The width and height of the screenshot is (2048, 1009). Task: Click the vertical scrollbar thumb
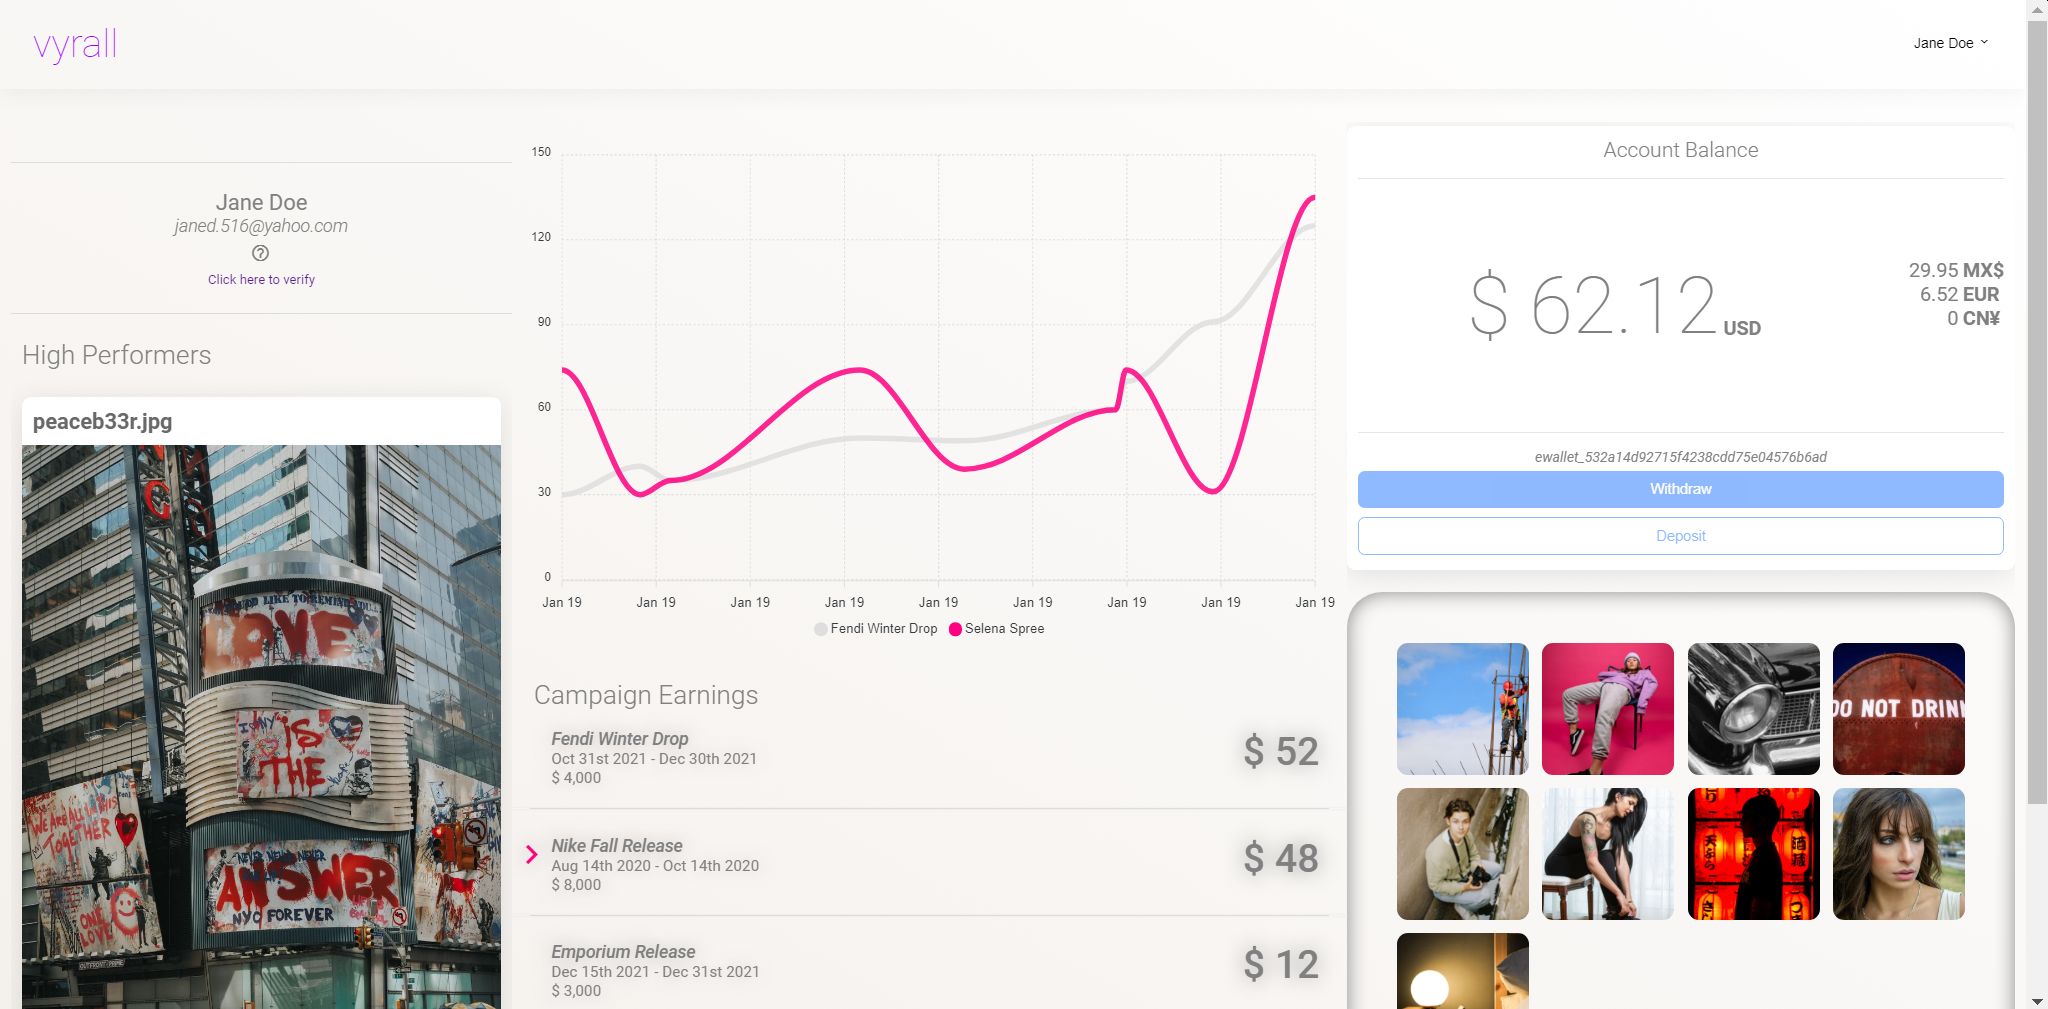pyautogui.click(x=2037, y=410)
